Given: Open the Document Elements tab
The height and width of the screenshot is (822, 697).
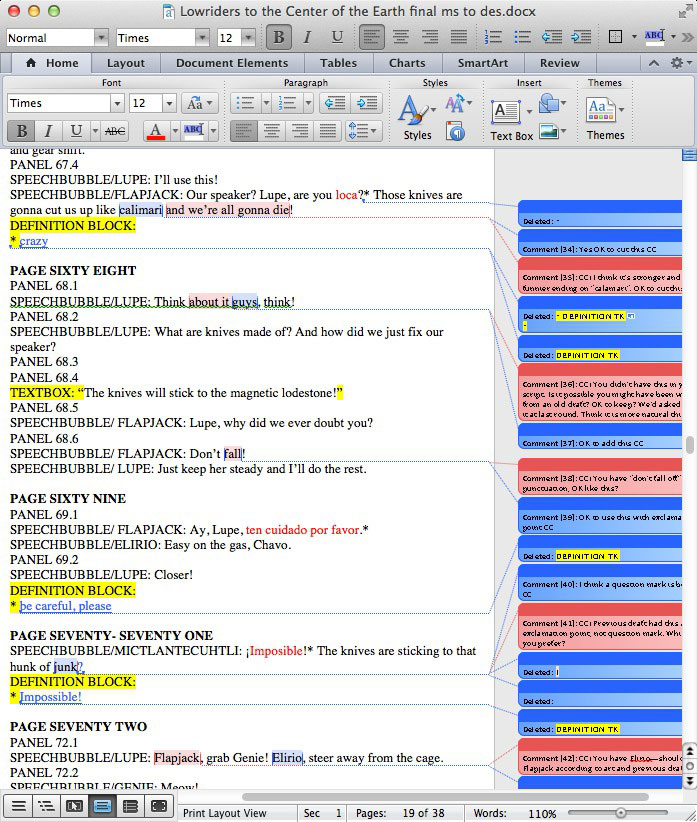Looking at the screenshot, I should [x=232, y=63].
